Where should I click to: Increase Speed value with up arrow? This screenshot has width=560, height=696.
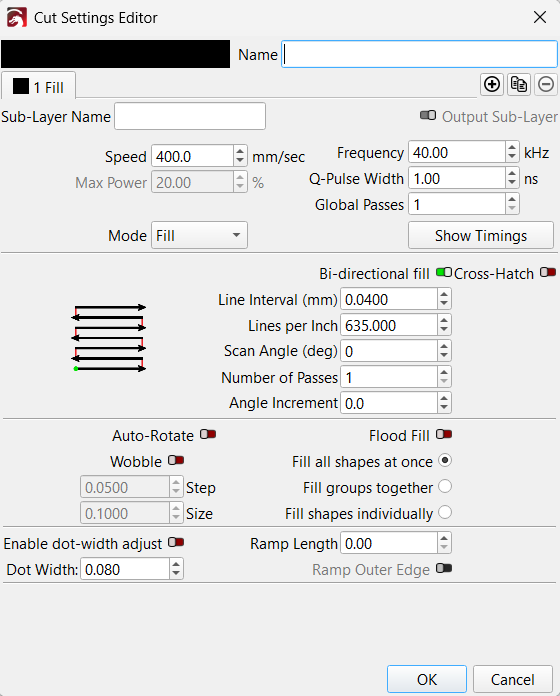click(x=240, y=151)
